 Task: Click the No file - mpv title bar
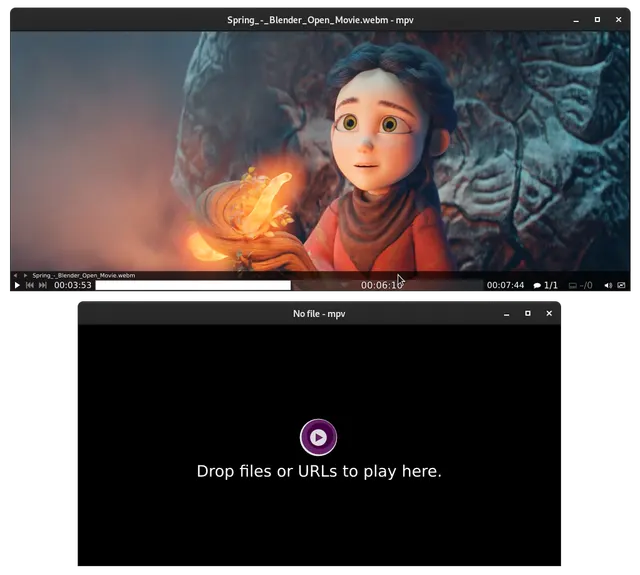(x=319, y=313)
